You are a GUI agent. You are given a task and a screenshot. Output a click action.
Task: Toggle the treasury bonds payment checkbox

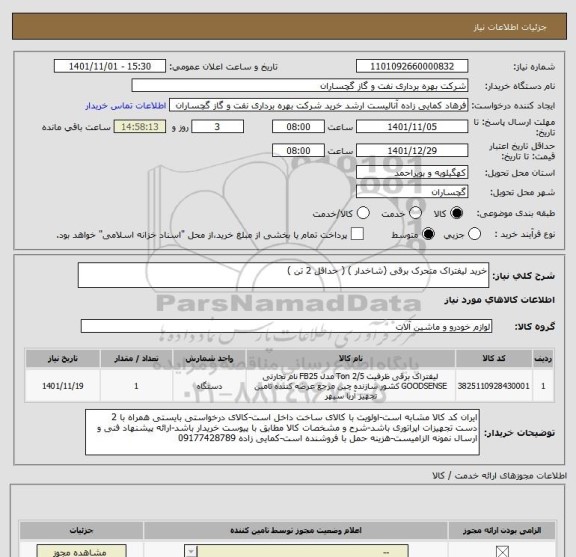[357, 234]
